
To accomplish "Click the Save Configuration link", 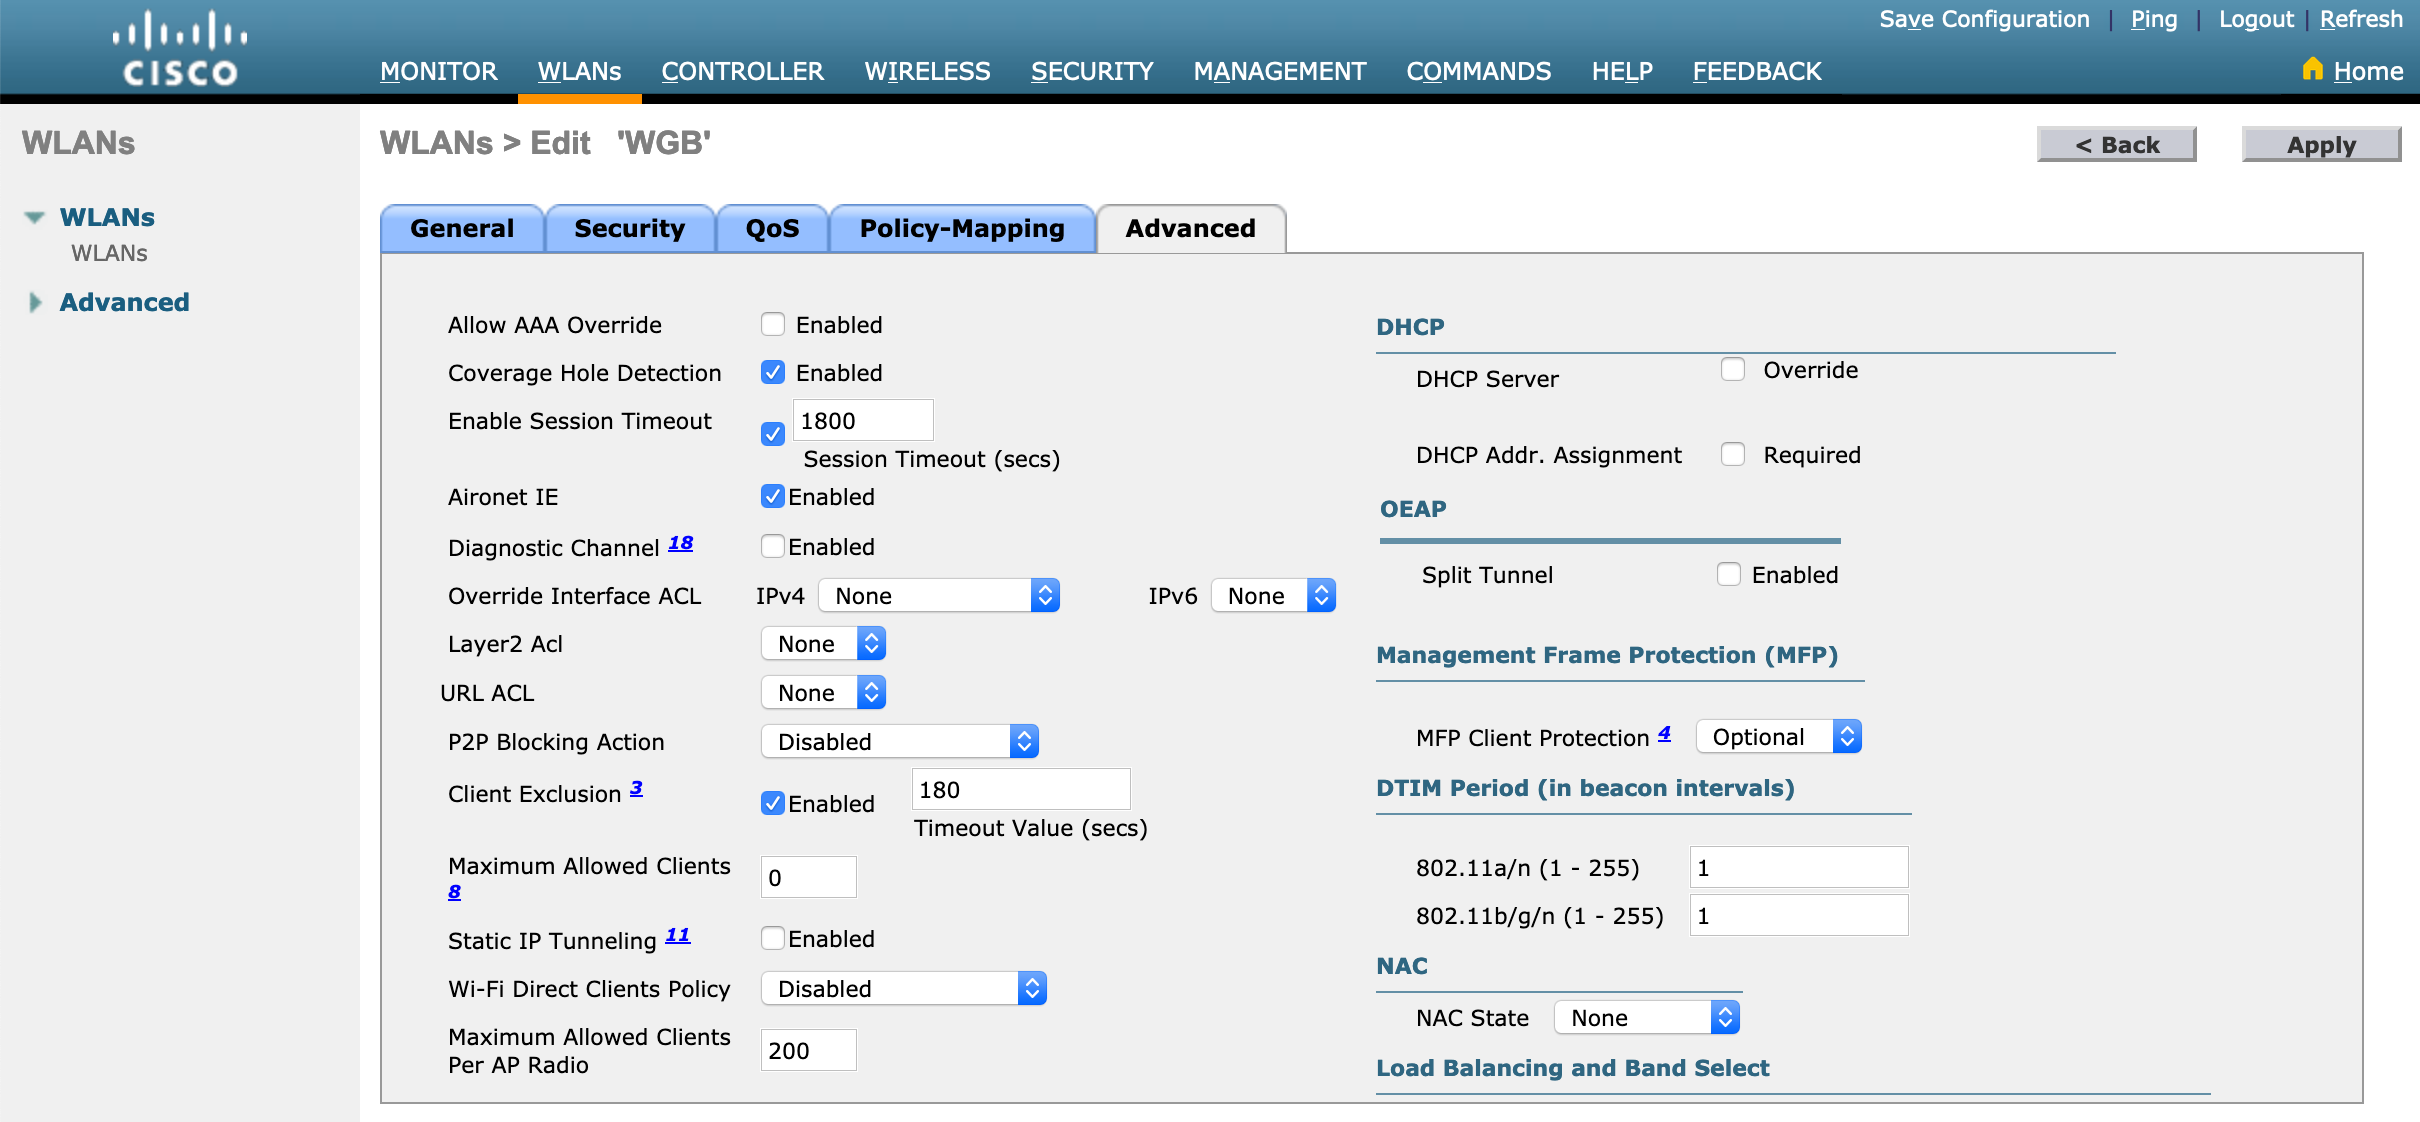I will (x=1984, y=19).
